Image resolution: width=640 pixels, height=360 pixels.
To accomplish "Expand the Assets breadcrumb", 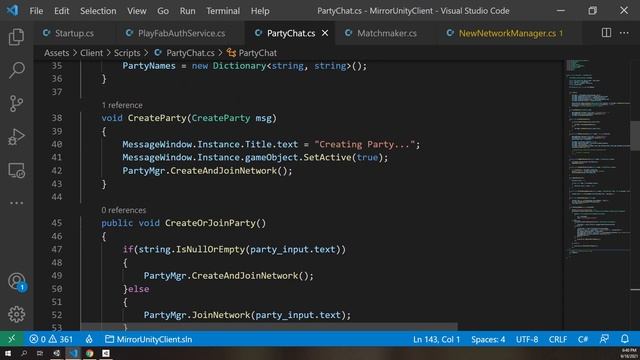I will tap(56, 53).
